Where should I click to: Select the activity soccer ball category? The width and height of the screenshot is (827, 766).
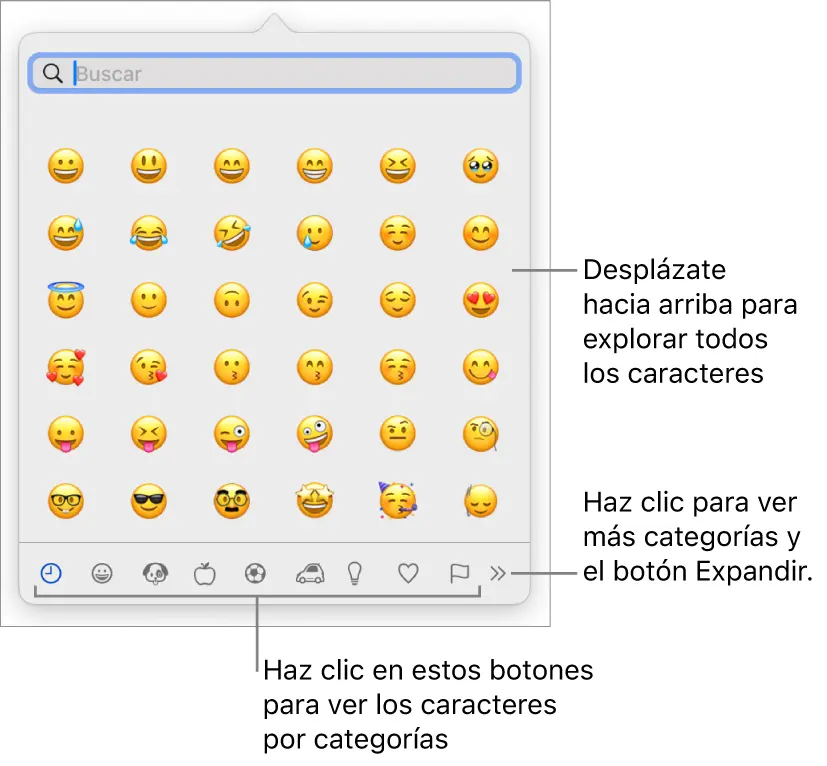(x=255, y=573)
